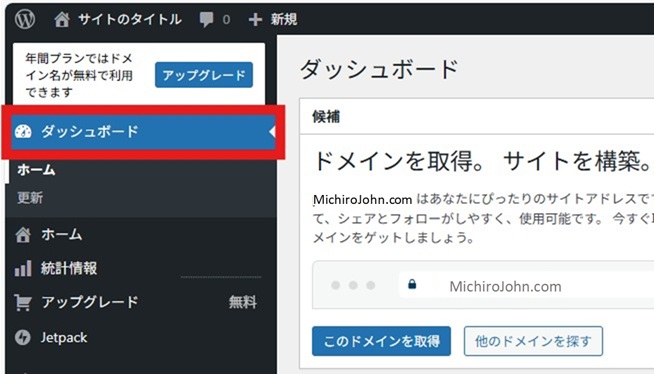
Task: Click MichiroJohn.com in the address preview bar
Action: pyautogui.click(x=505, y=286)
